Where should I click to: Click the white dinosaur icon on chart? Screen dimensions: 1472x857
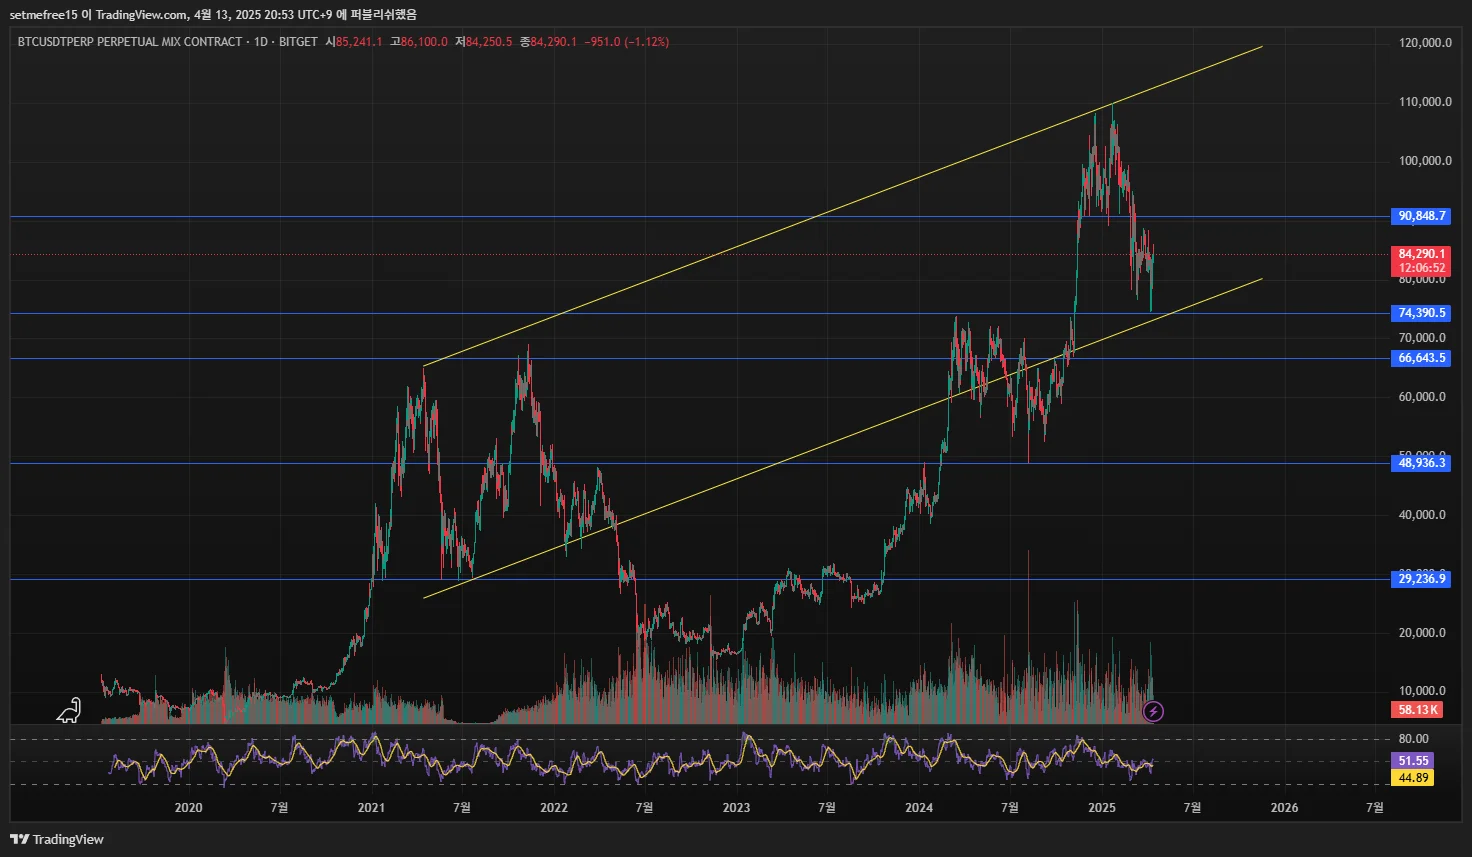click(x=68, y=710)
